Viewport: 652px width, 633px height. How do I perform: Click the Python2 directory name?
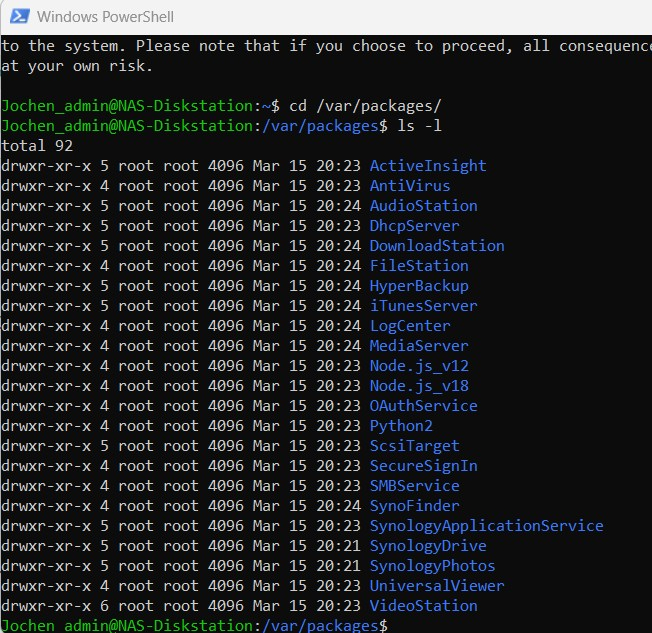pyautogui.click(x=401, y=426)
